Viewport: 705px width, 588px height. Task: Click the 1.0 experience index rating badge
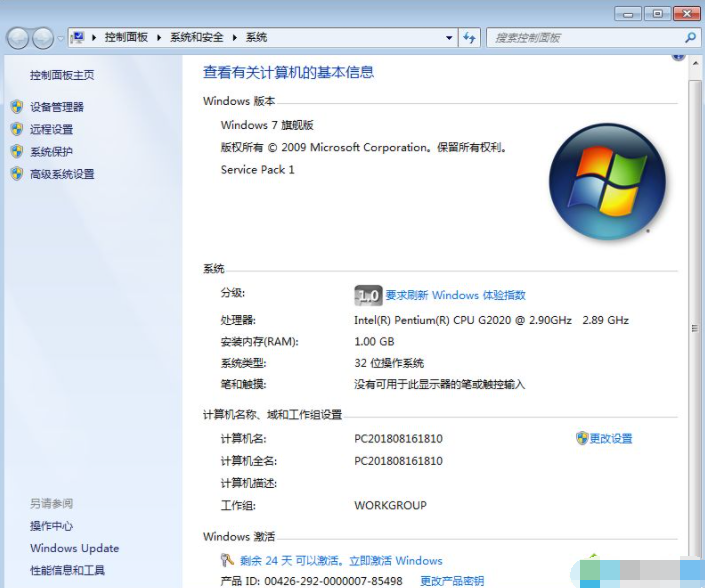pos(368,295)
